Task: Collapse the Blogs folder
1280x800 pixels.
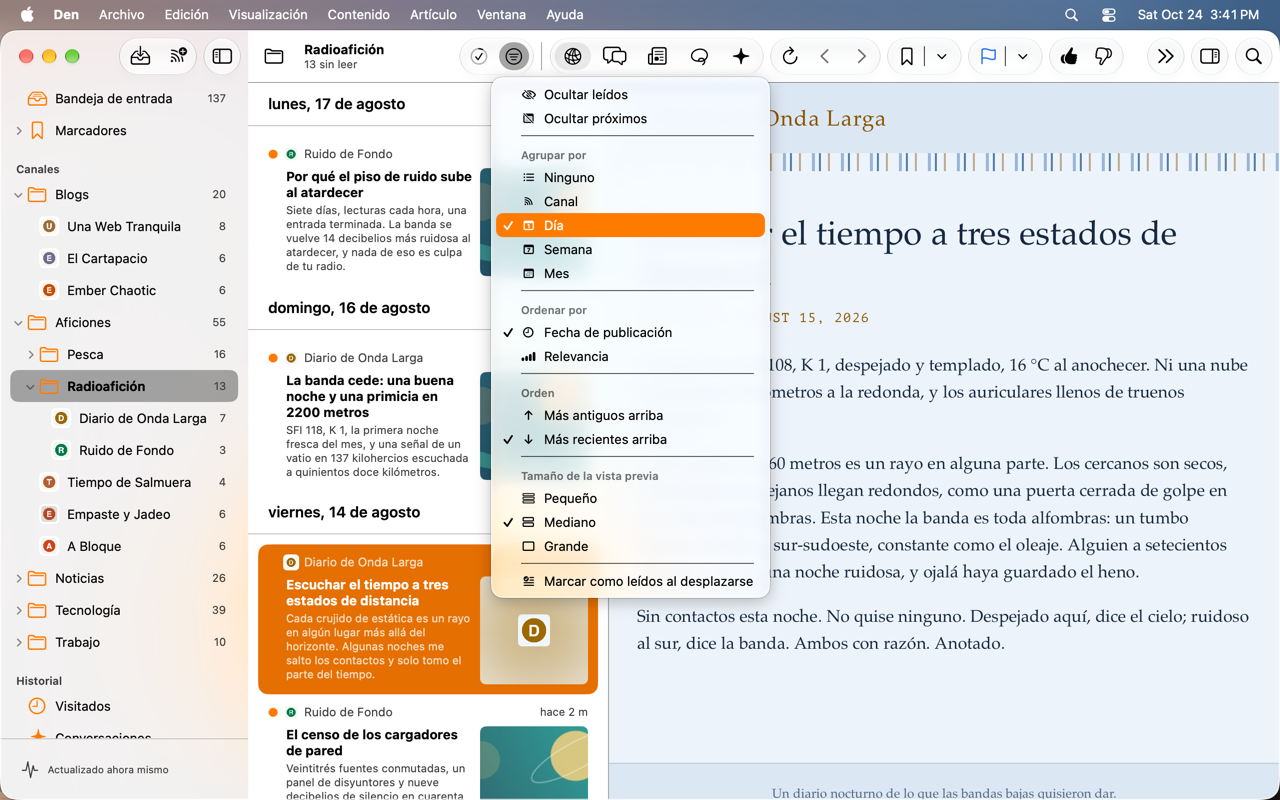Action: pos(19,195)
